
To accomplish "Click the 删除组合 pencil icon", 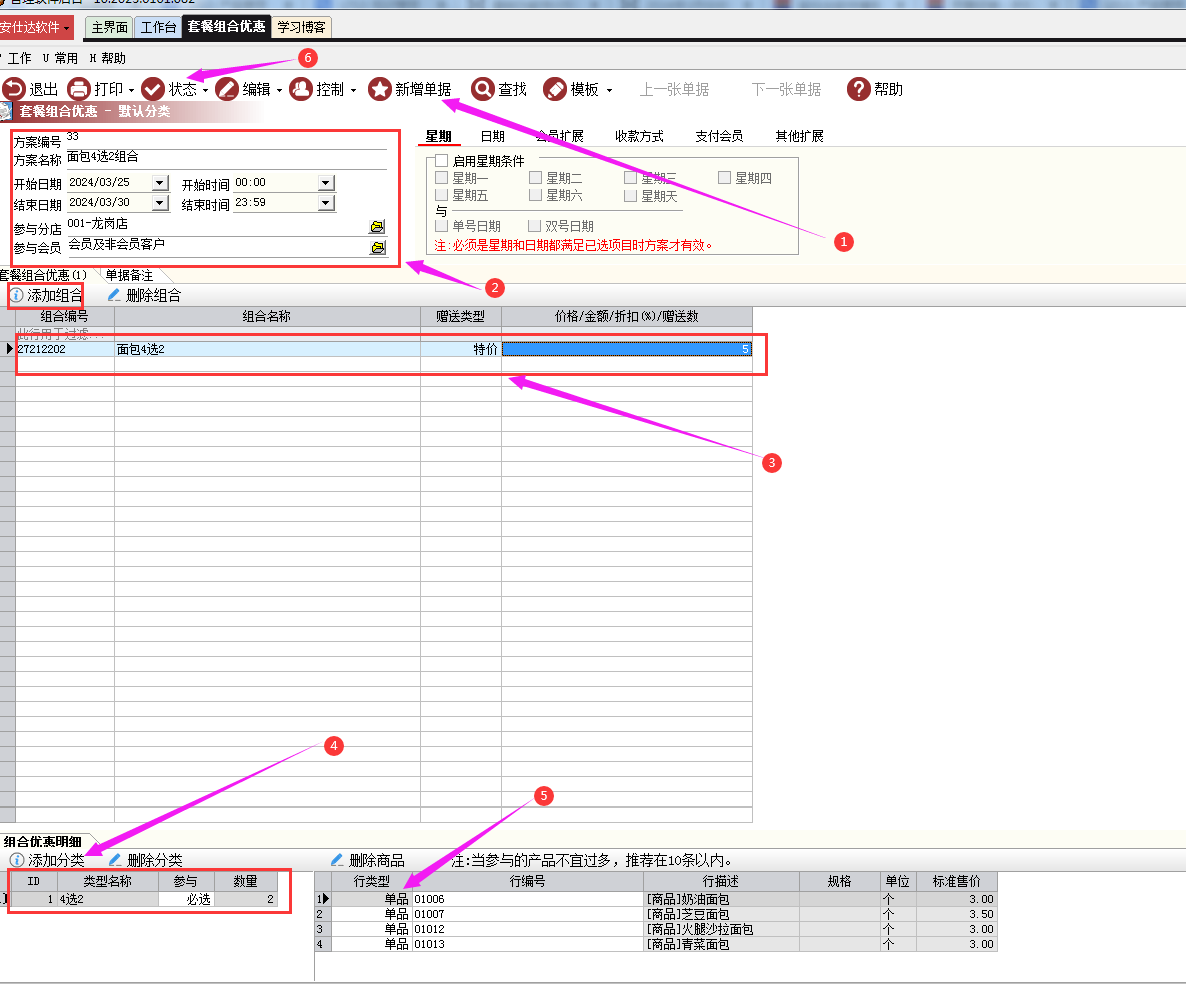I will pyautogui.click(x=114, y=295).
